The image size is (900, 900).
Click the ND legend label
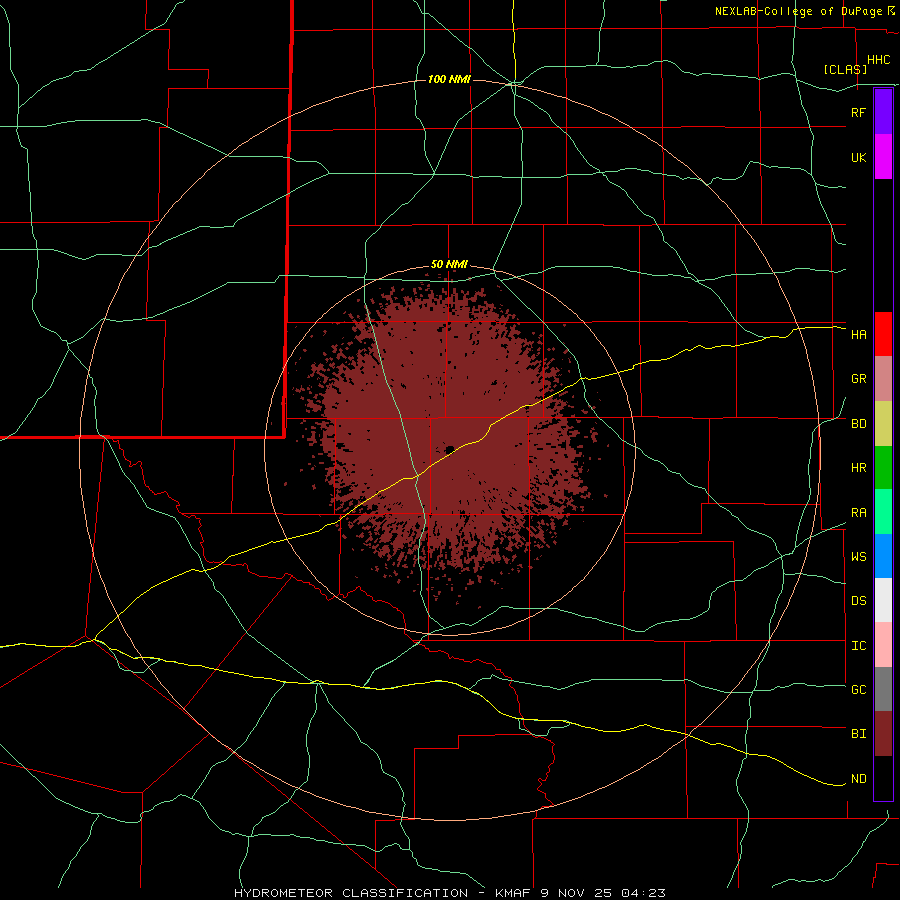pos(858,779)
